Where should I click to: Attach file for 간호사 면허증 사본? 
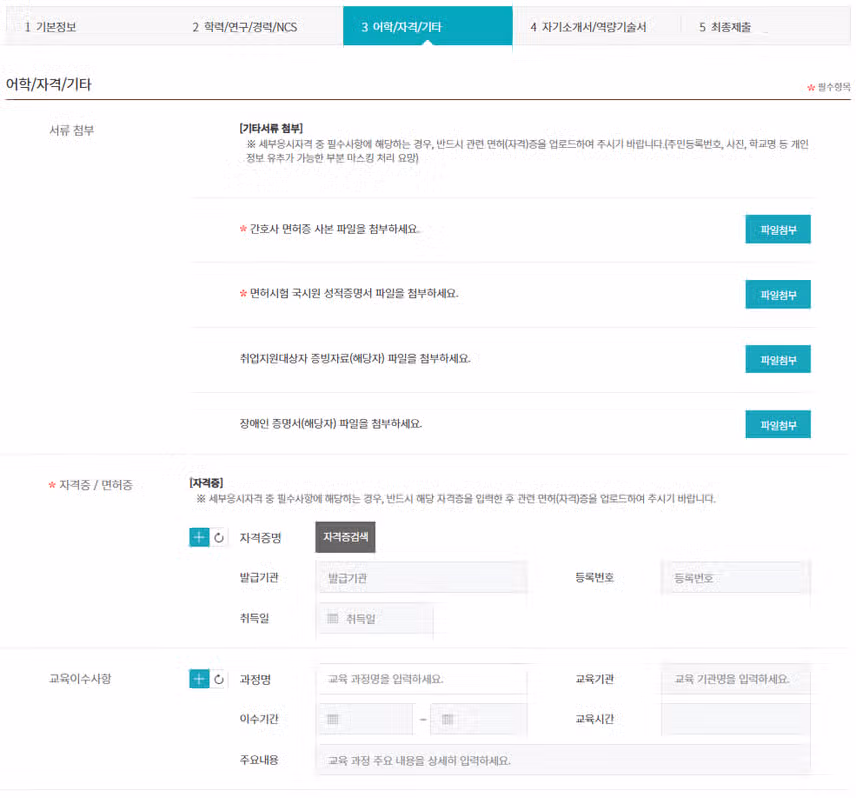(x=778, y=229)
